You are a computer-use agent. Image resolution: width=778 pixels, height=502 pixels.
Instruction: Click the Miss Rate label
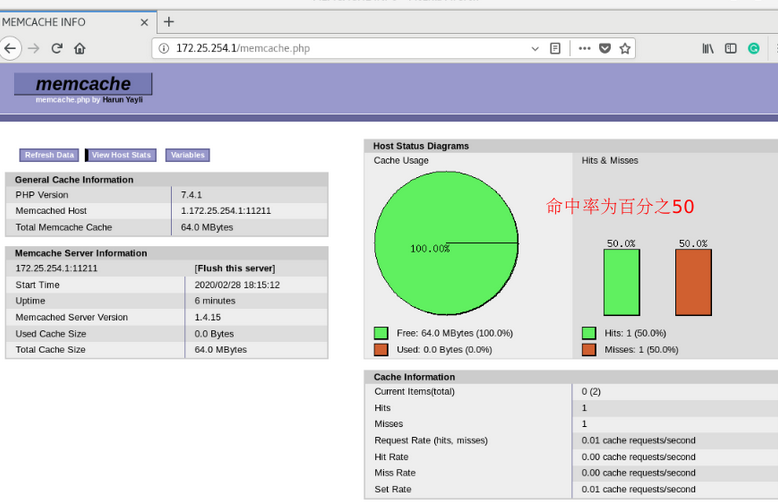(x=395, y=473)
